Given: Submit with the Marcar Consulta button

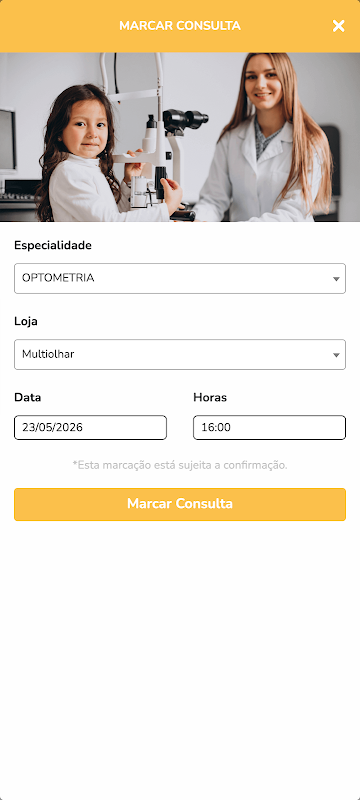Looking at the screenshot, I should click(180, 505).
